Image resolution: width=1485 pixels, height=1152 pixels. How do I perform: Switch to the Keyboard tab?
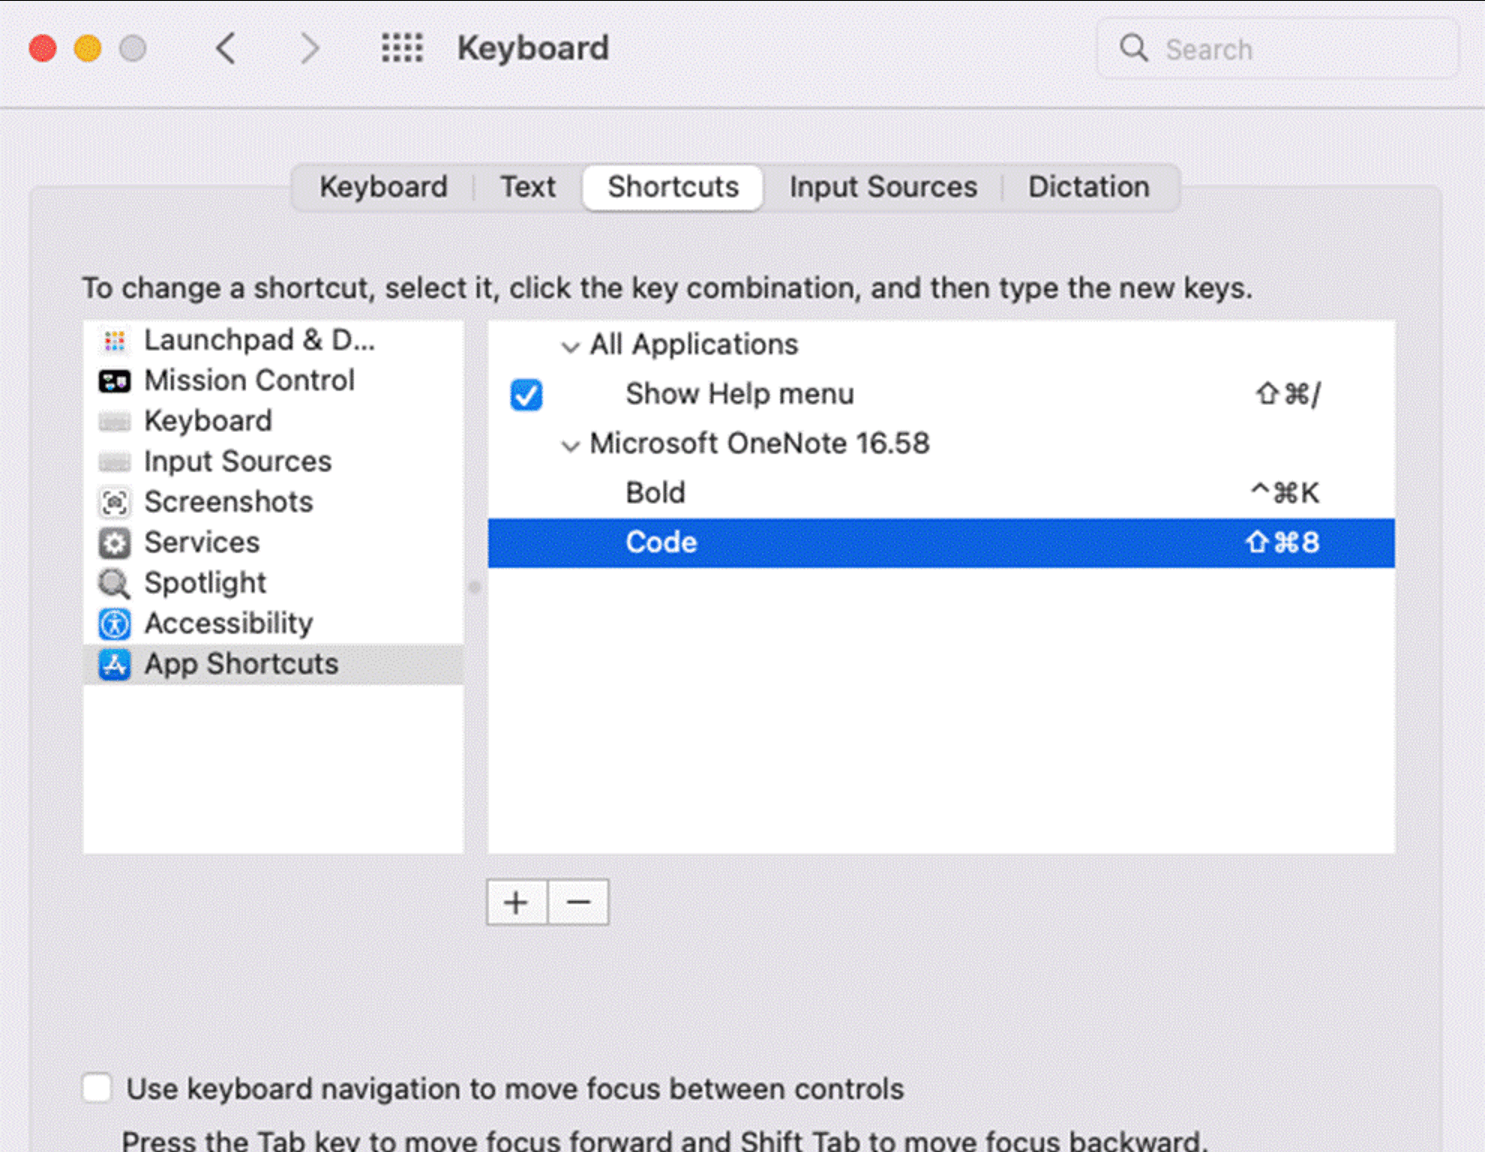[x=383, y=187]
